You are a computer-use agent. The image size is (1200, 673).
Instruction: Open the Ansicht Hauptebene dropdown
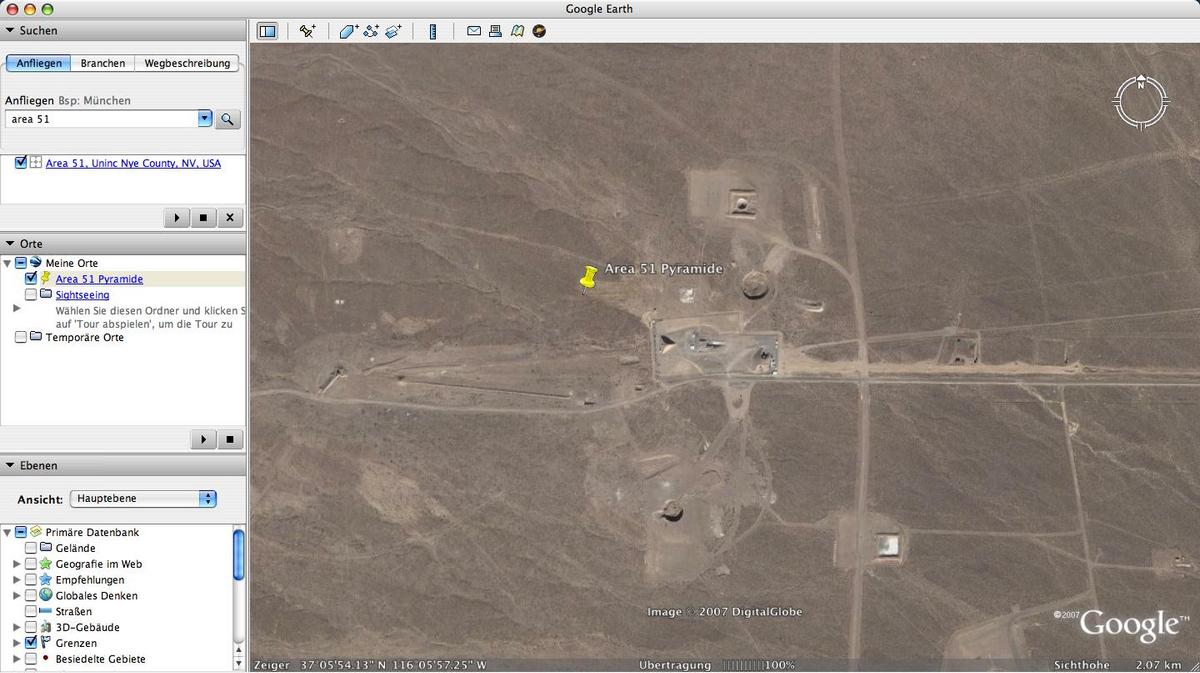[143, 498]
